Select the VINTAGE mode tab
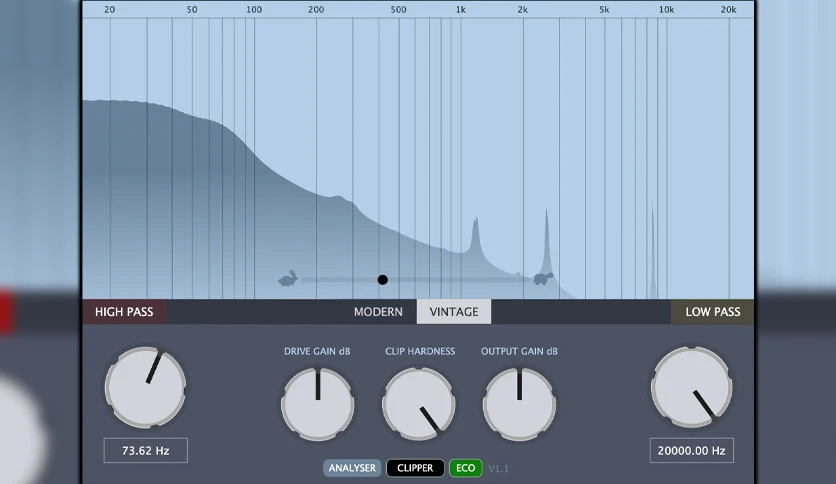Image resolution: width=836 pixels, height=484 pixels. (x=454, y=312)
